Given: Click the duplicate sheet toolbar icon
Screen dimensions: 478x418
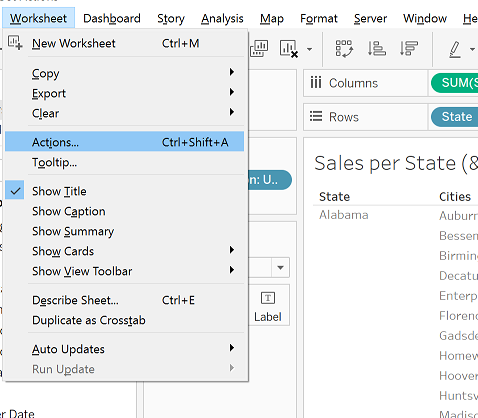Looking at the screenshot, I should click(259, 48).
